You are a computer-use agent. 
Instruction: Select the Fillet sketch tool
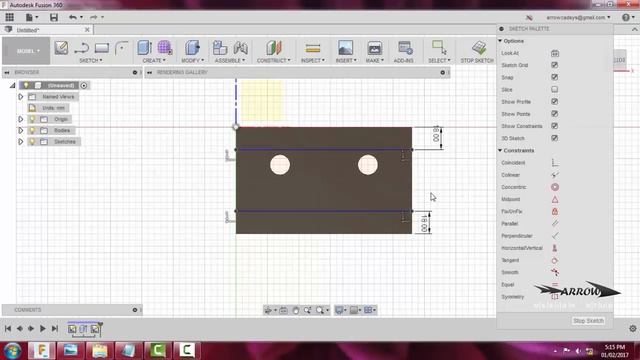click(122, 48)
